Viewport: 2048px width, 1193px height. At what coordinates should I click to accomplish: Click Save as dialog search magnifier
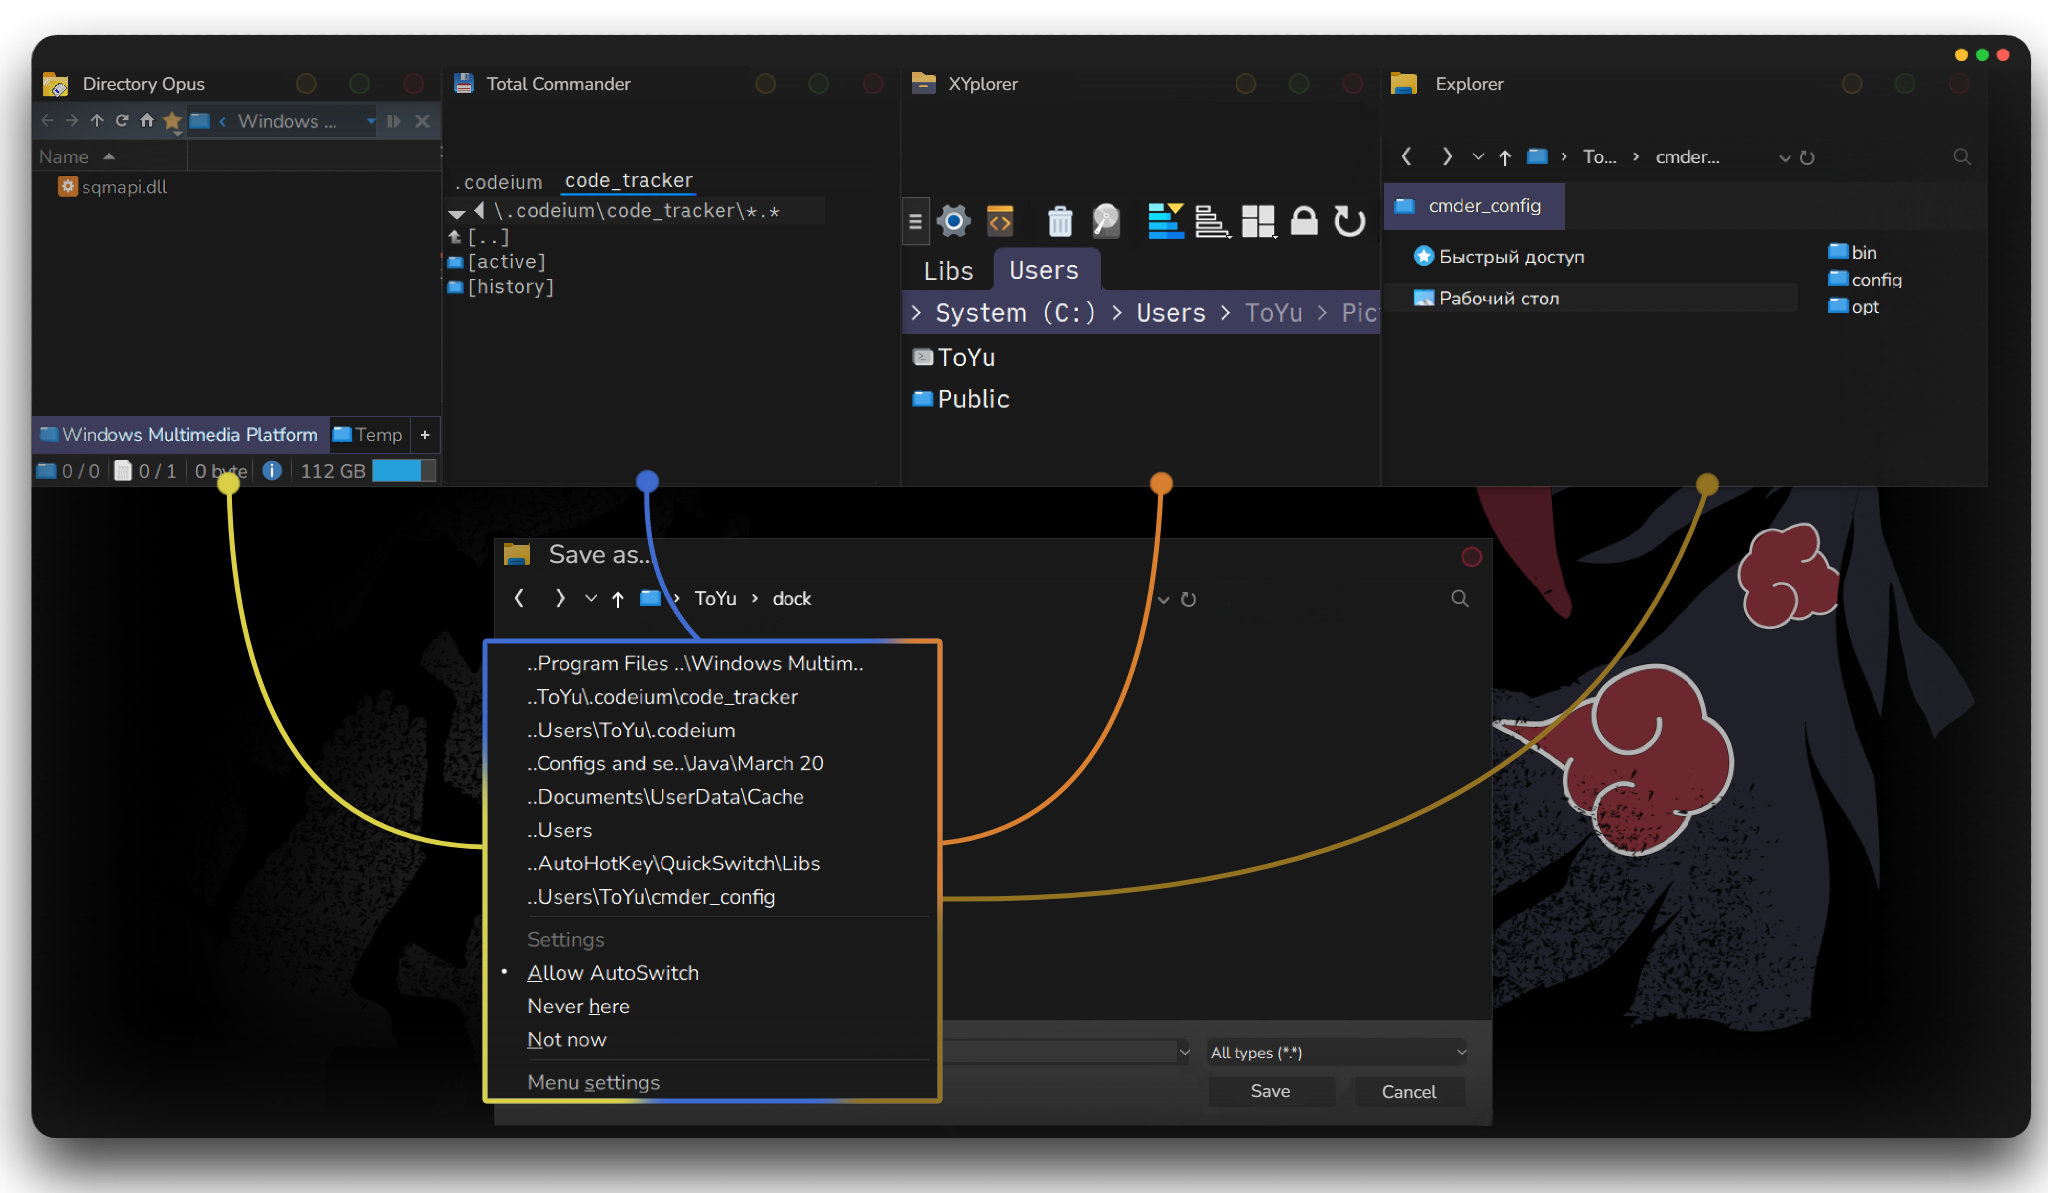tap(1459, 598)
